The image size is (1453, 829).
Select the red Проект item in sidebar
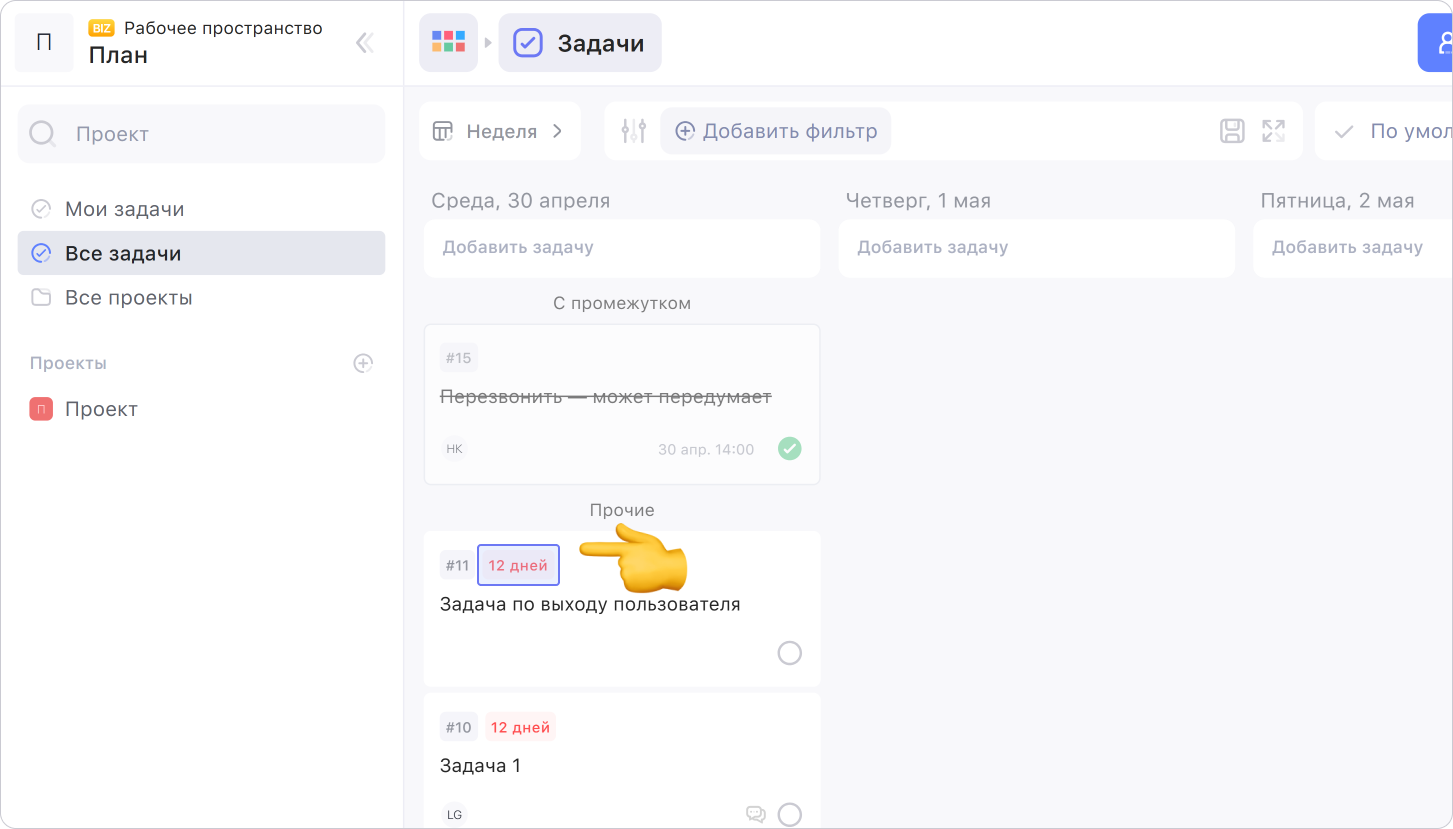coord(201,409)
